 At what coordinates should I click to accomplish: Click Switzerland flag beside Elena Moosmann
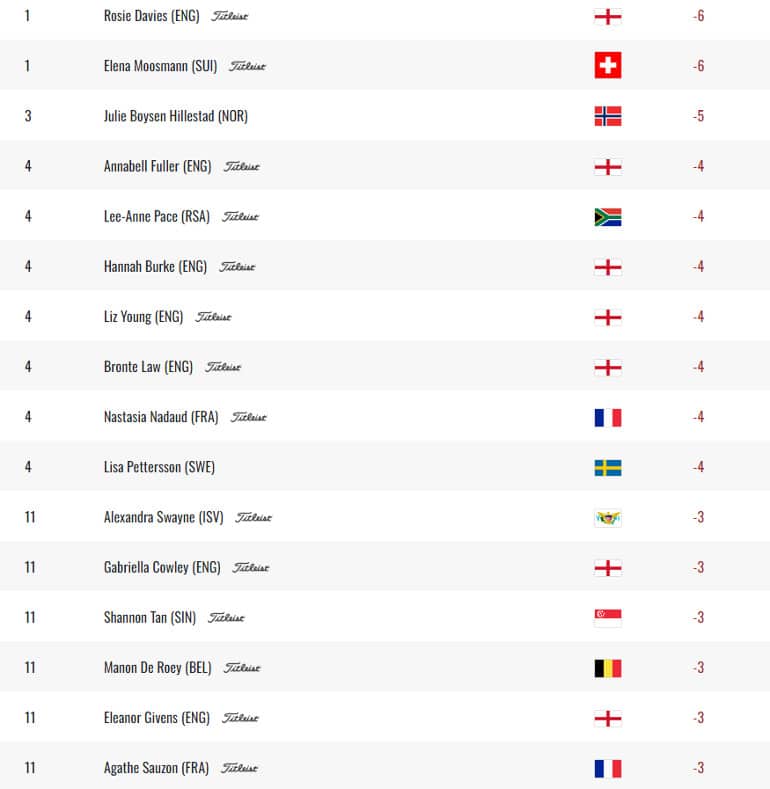(x=607, y=66)
